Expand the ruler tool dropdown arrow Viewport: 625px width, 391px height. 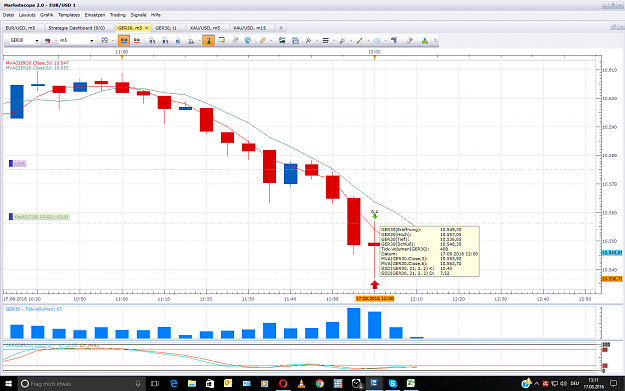(x=271, y=41)
